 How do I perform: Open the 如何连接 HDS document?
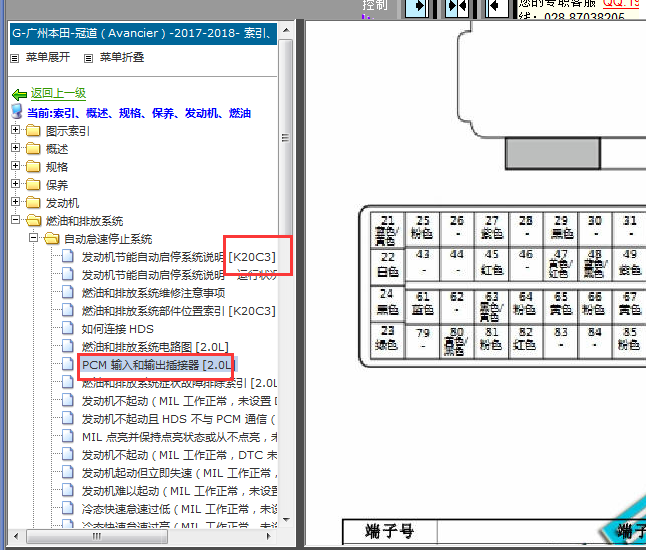coord(117,329)
